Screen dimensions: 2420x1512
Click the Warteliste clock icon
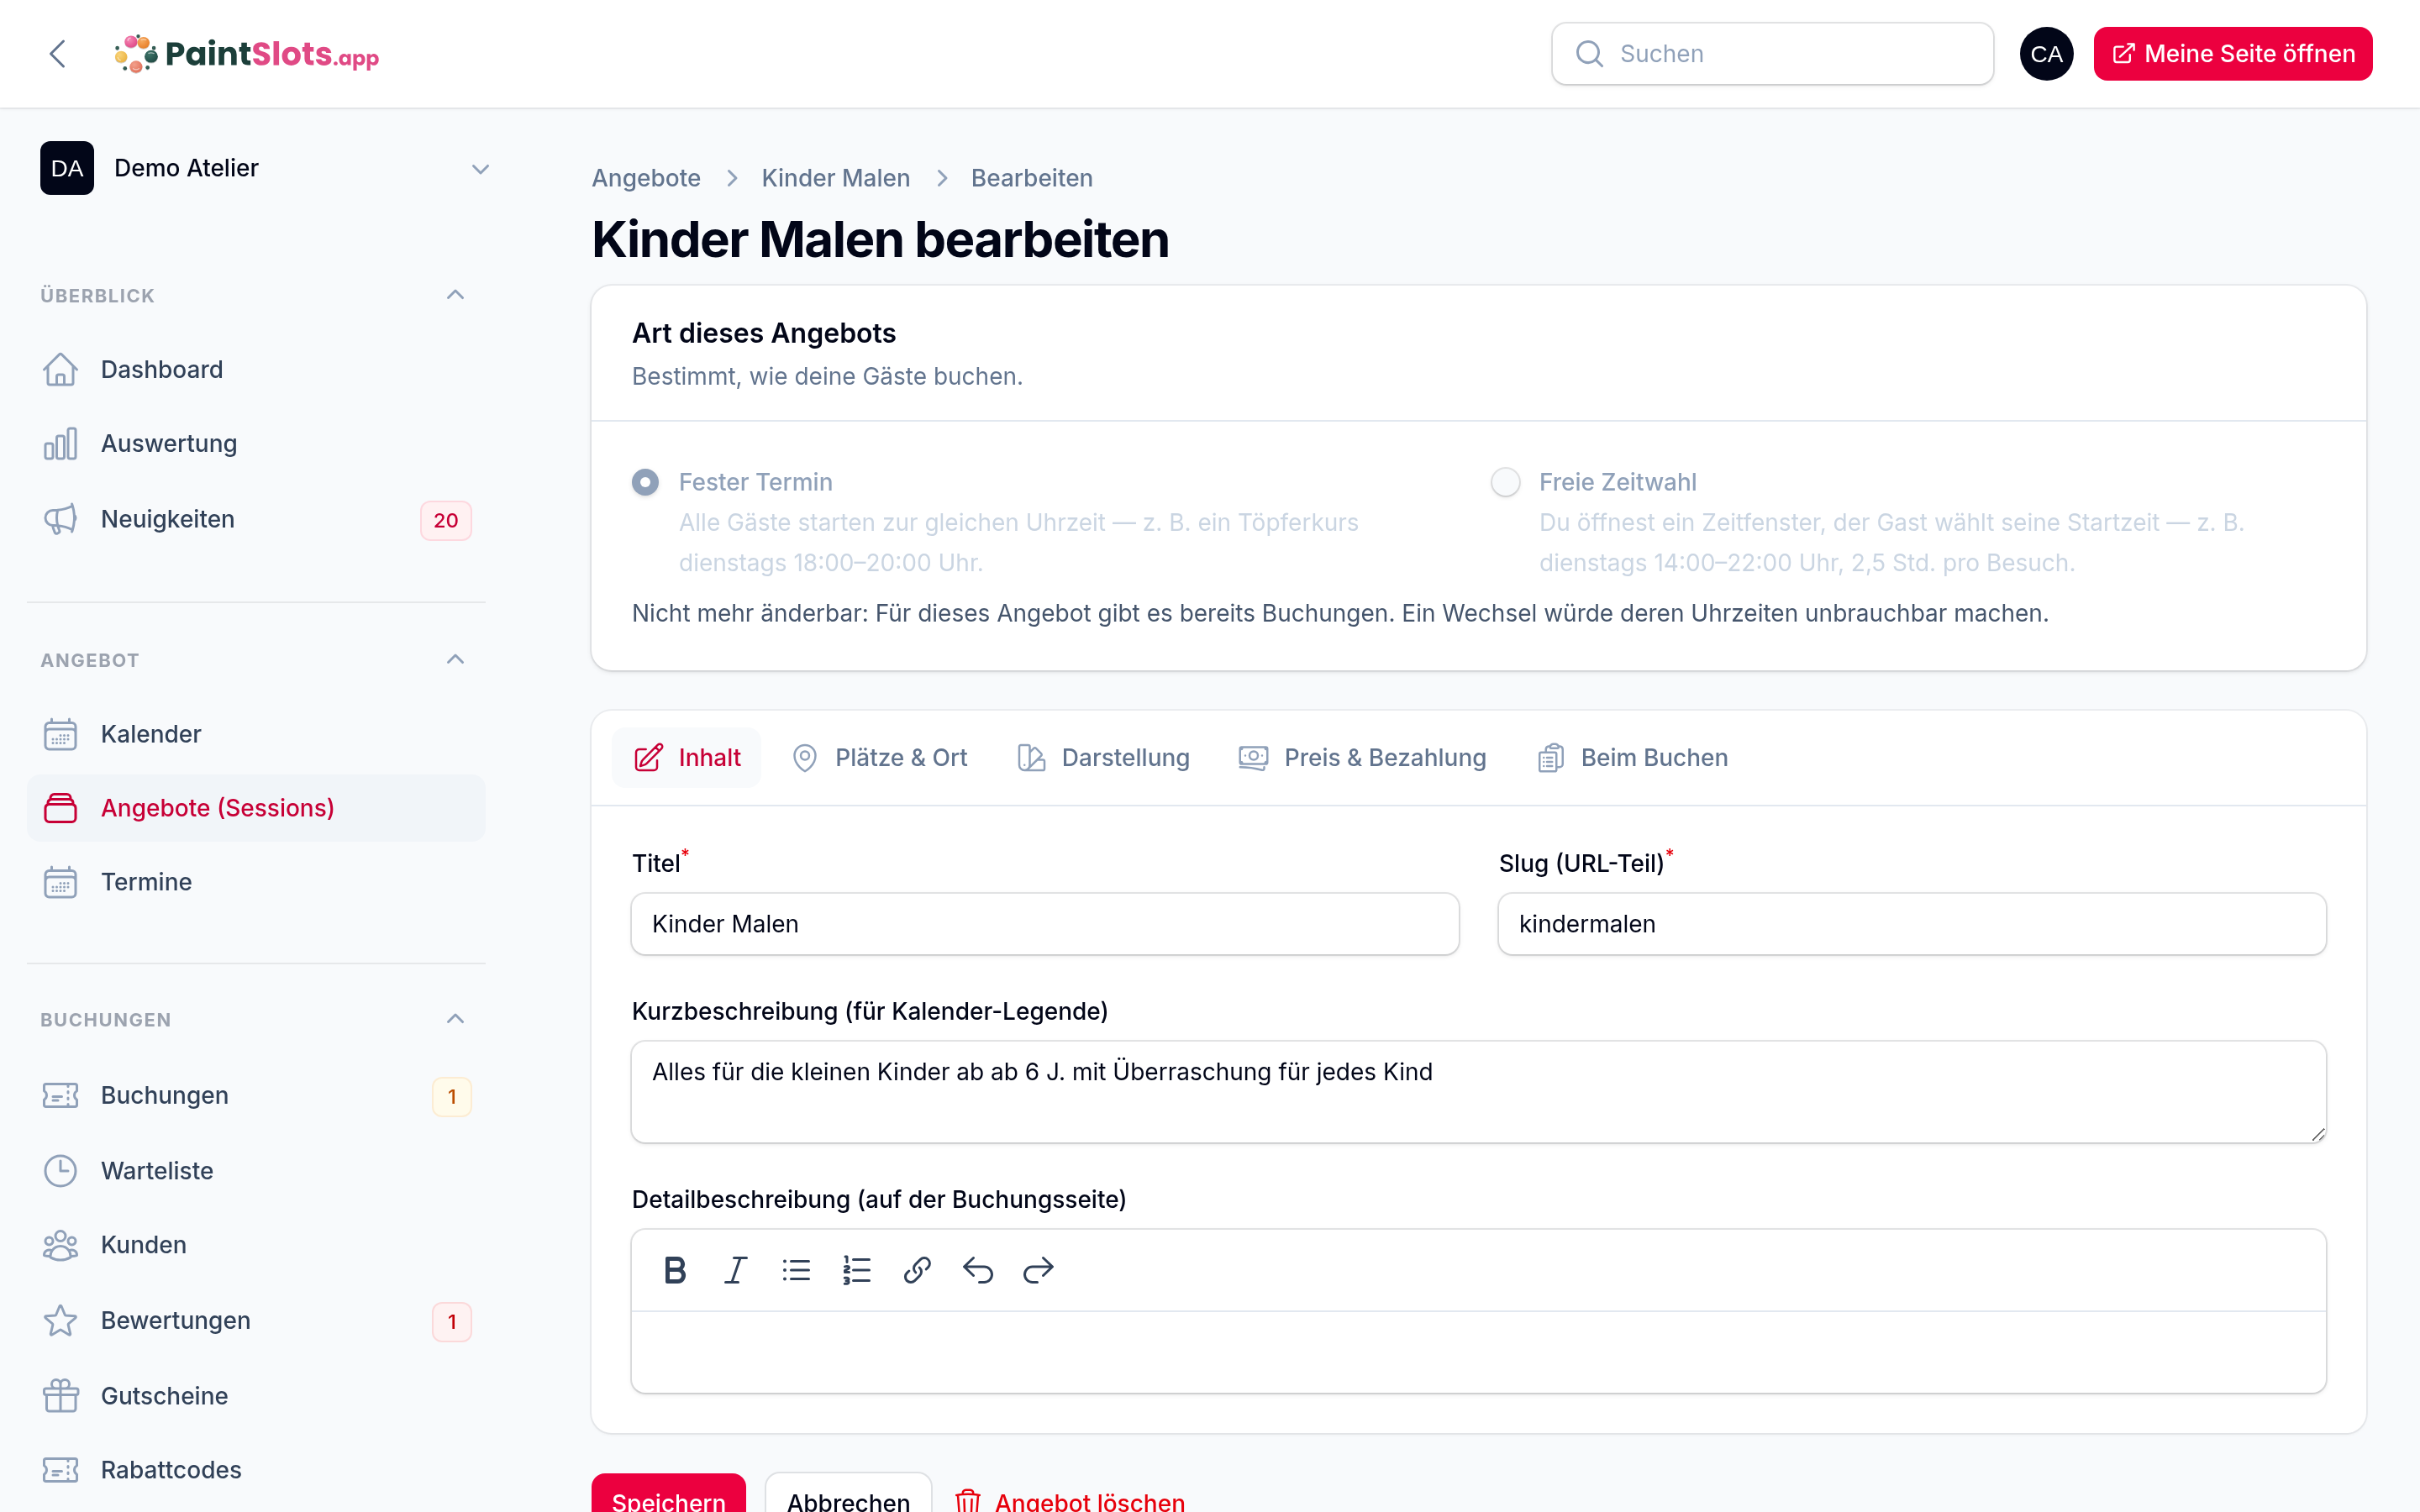pyautogui.click(x=60, y=1171)
